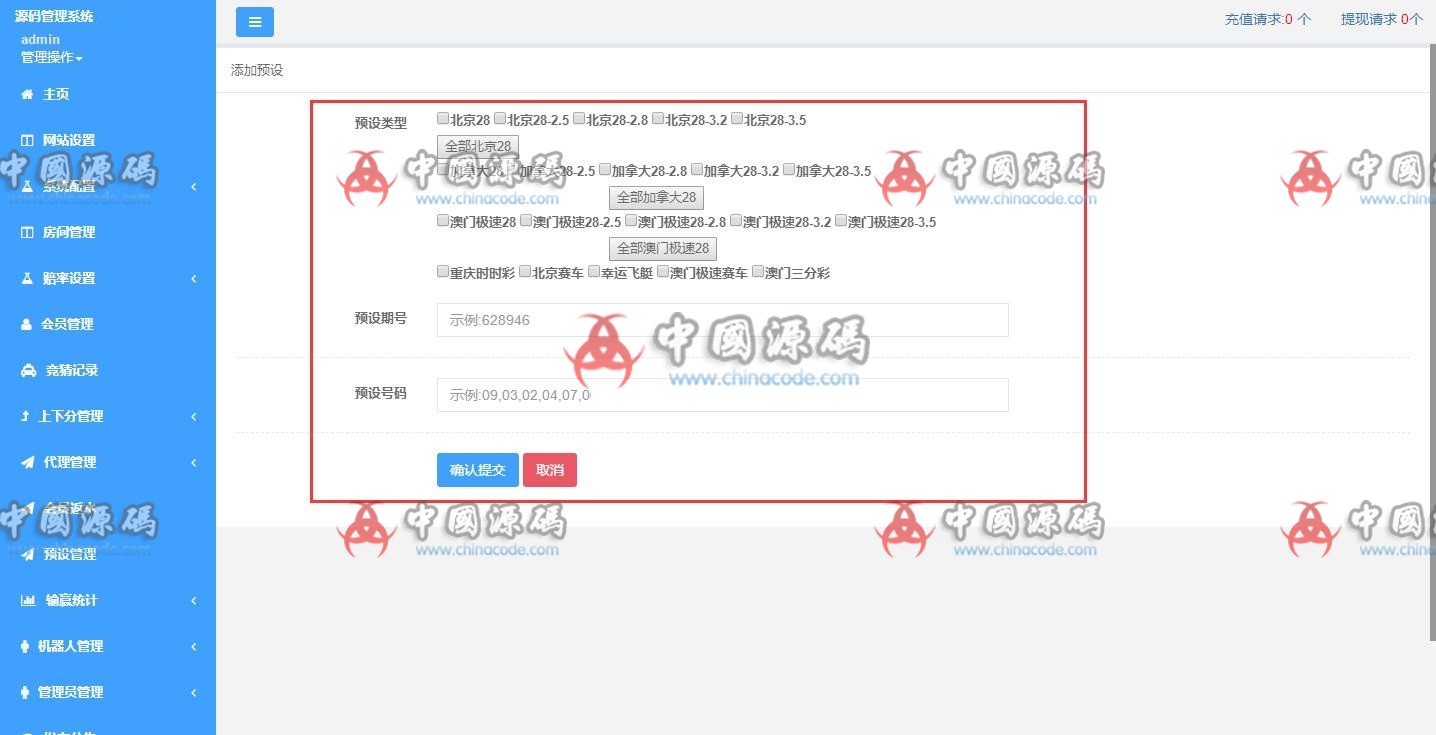Click the 添加预设 page heading
The height and width of the screenshot is (735, 1436).
[x=257, y=70]
